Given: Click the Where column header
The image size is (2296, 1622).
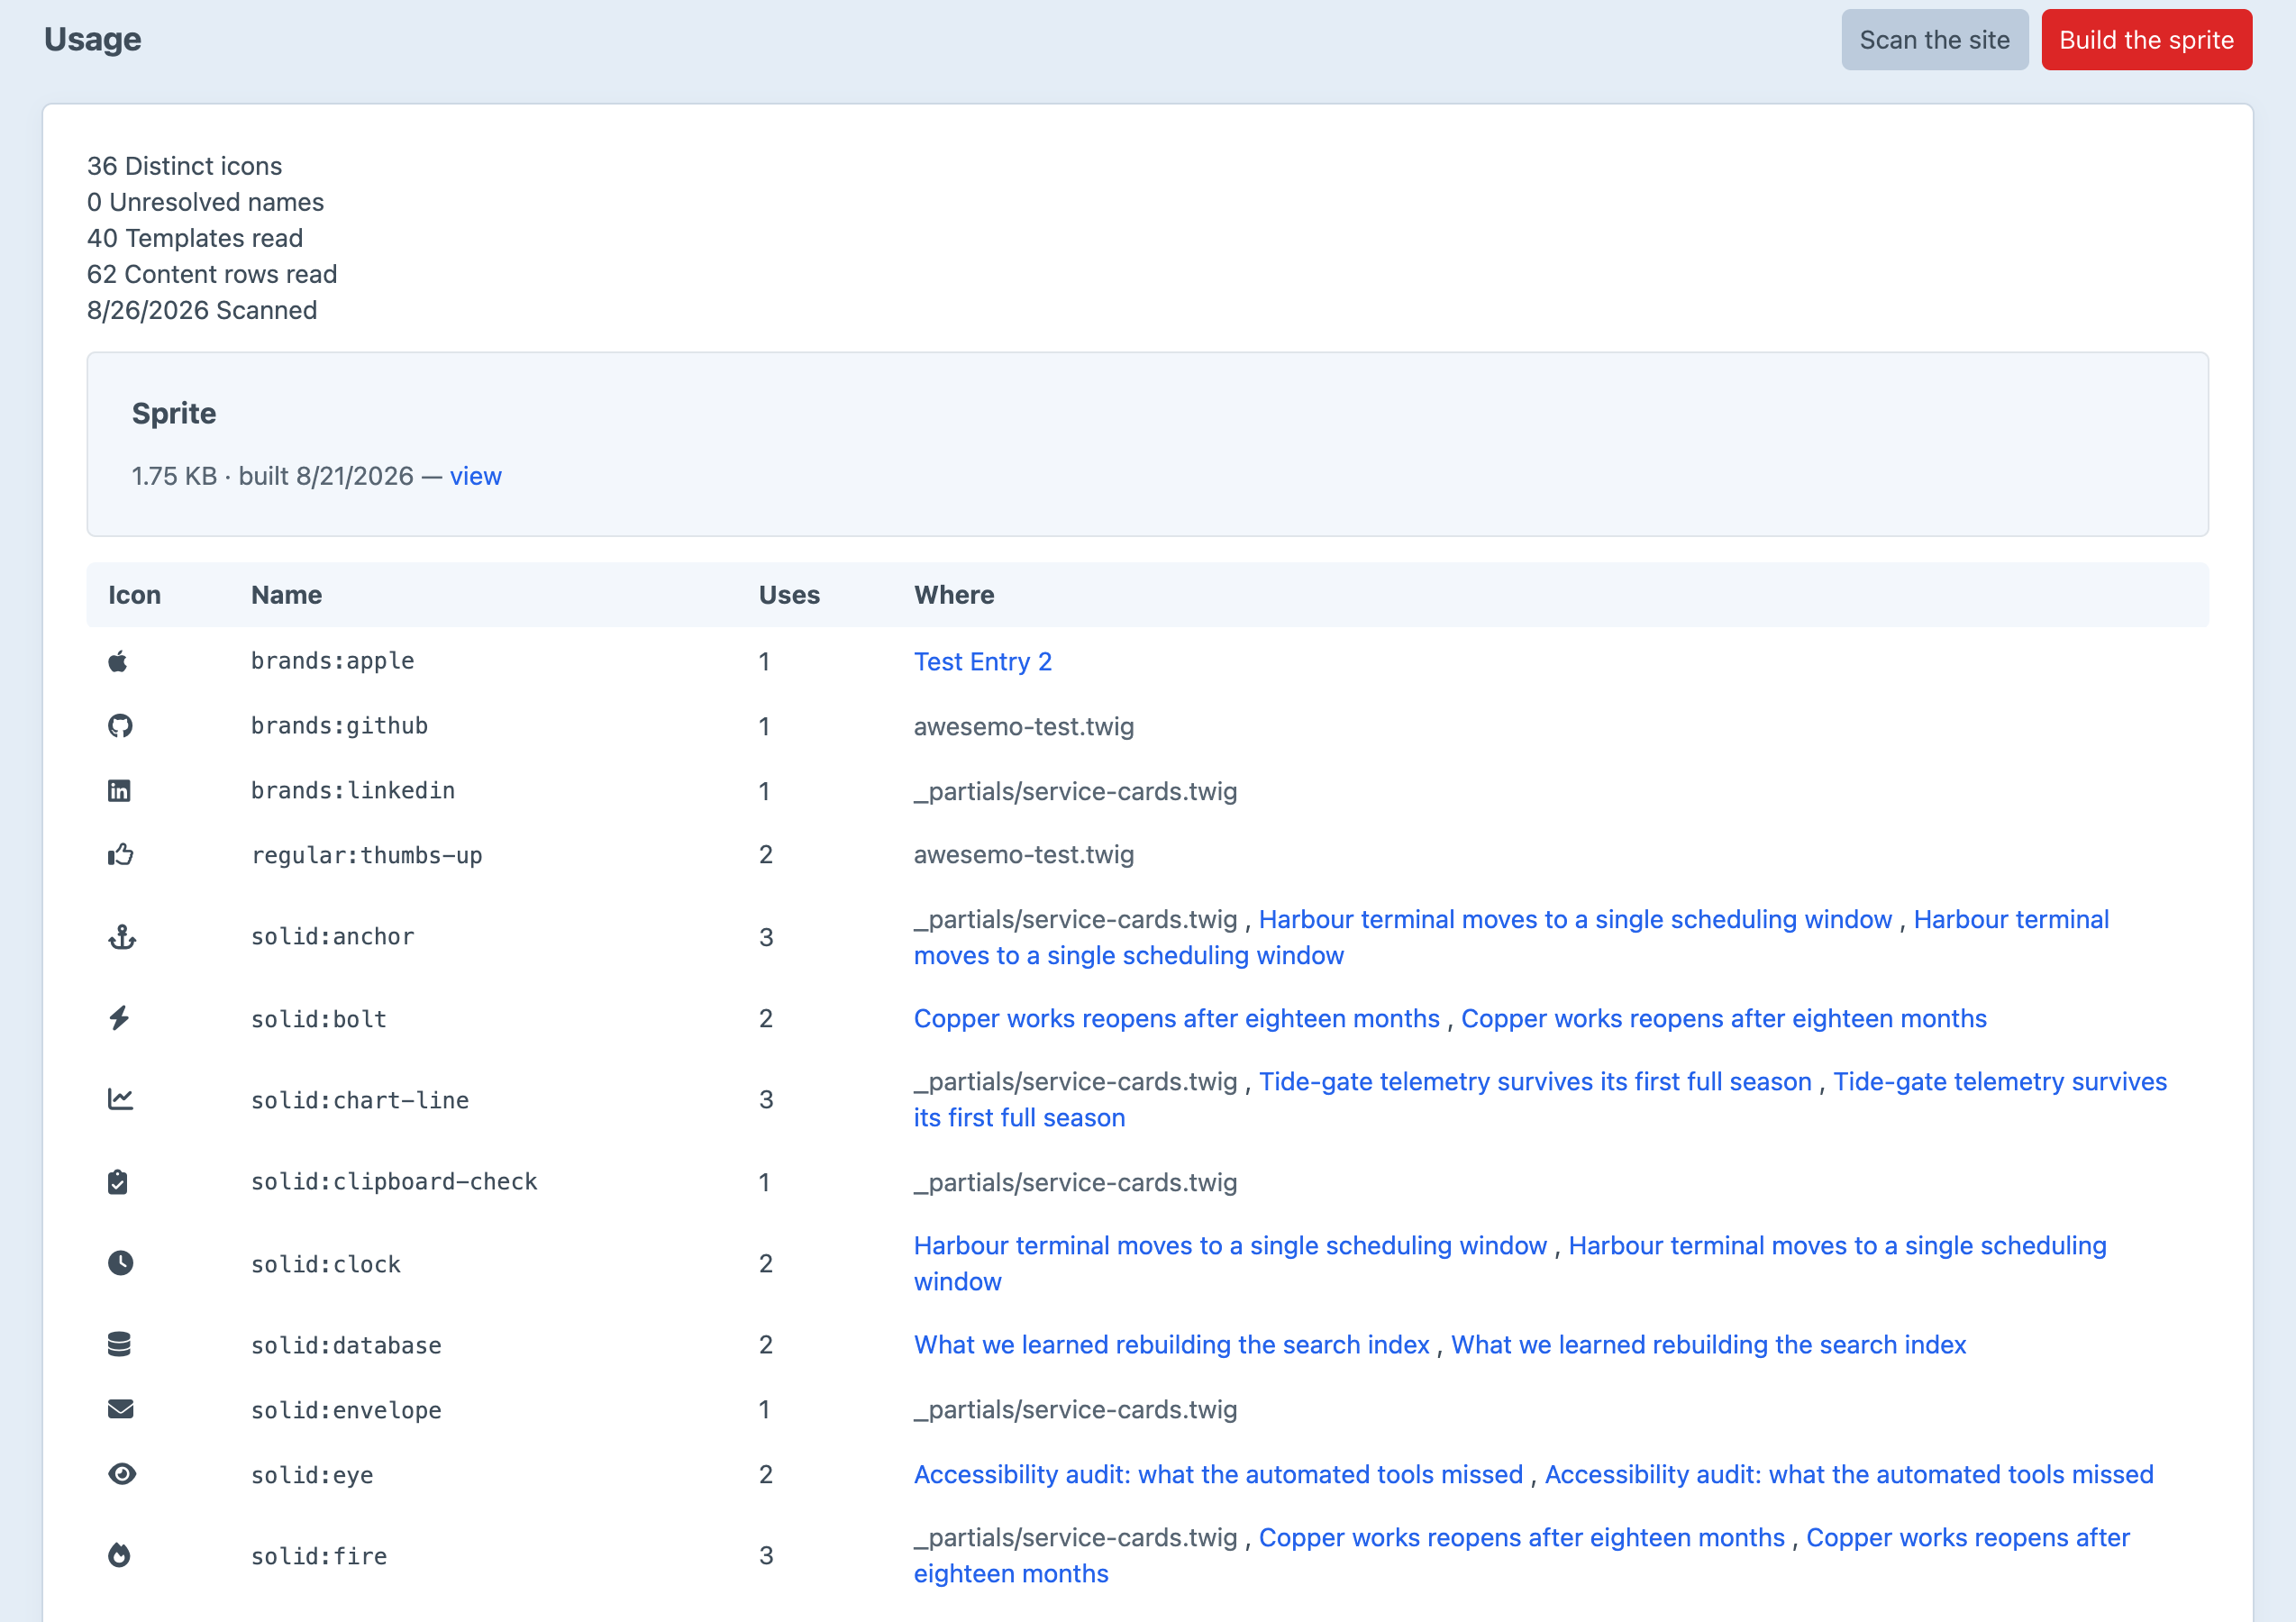Looking at the screenshot, I should pos(954,595).
